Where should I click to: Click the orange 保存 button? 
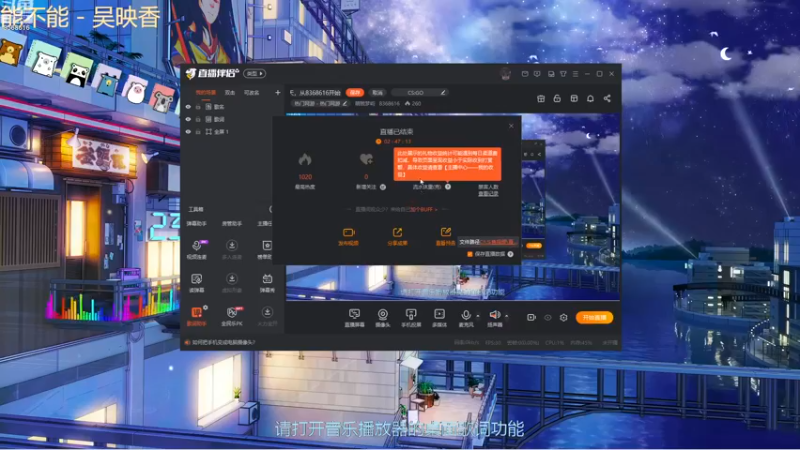[x=355, y=92]
